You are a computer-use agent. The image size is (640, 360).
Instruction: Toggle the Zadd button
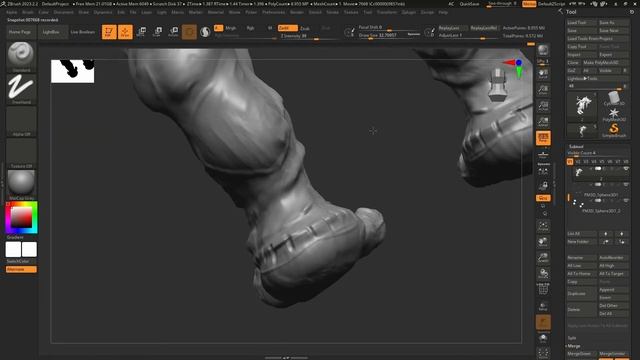coord(287,28)
